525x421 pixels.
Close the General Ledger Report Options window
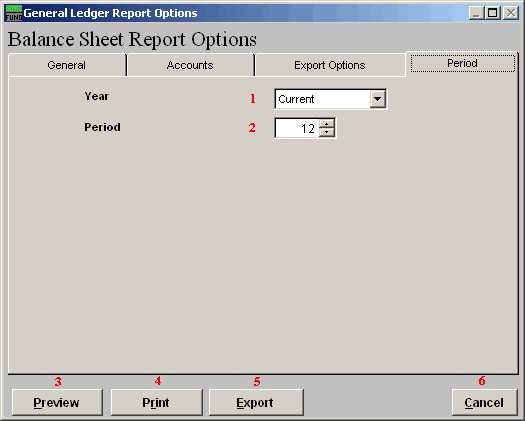tap(511, 13)
